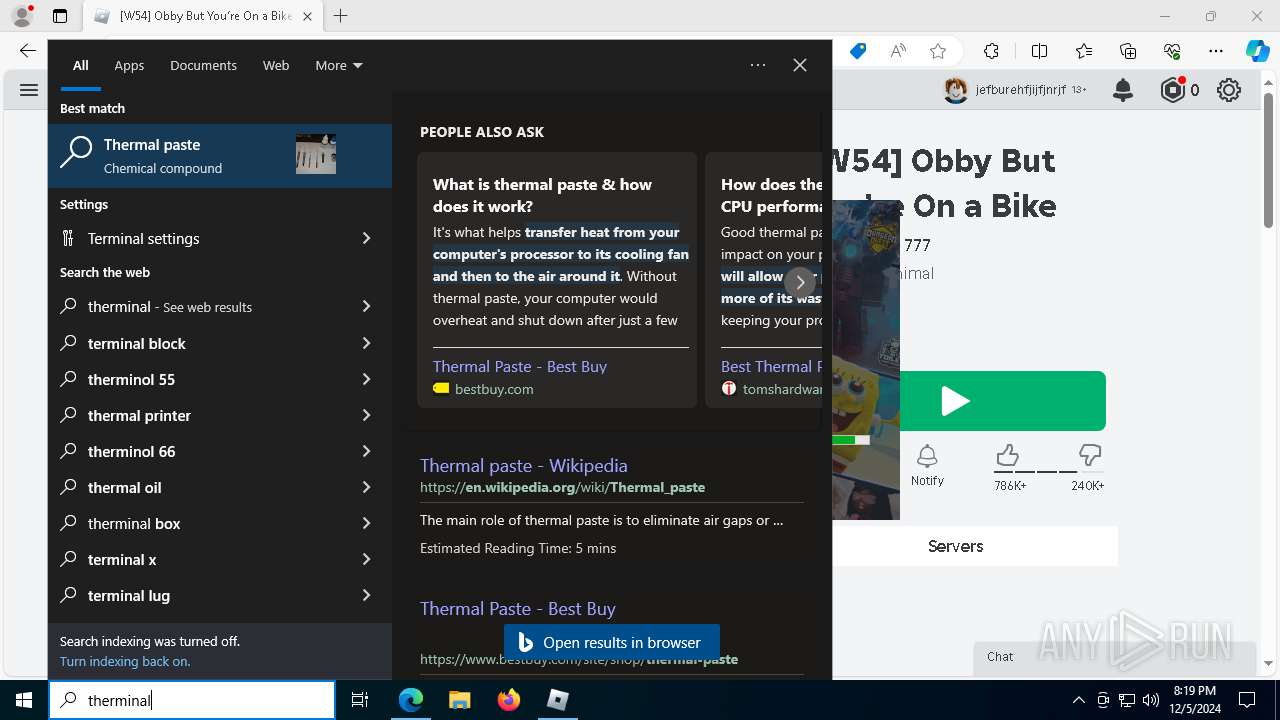This screenshot has width=1280, height=720.
Task: Click the browser essentials heart icon
Action: coord(1173,51)
